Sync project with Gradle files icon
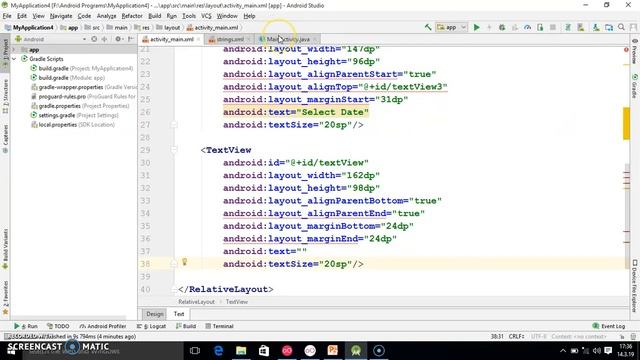 (568, 27)
